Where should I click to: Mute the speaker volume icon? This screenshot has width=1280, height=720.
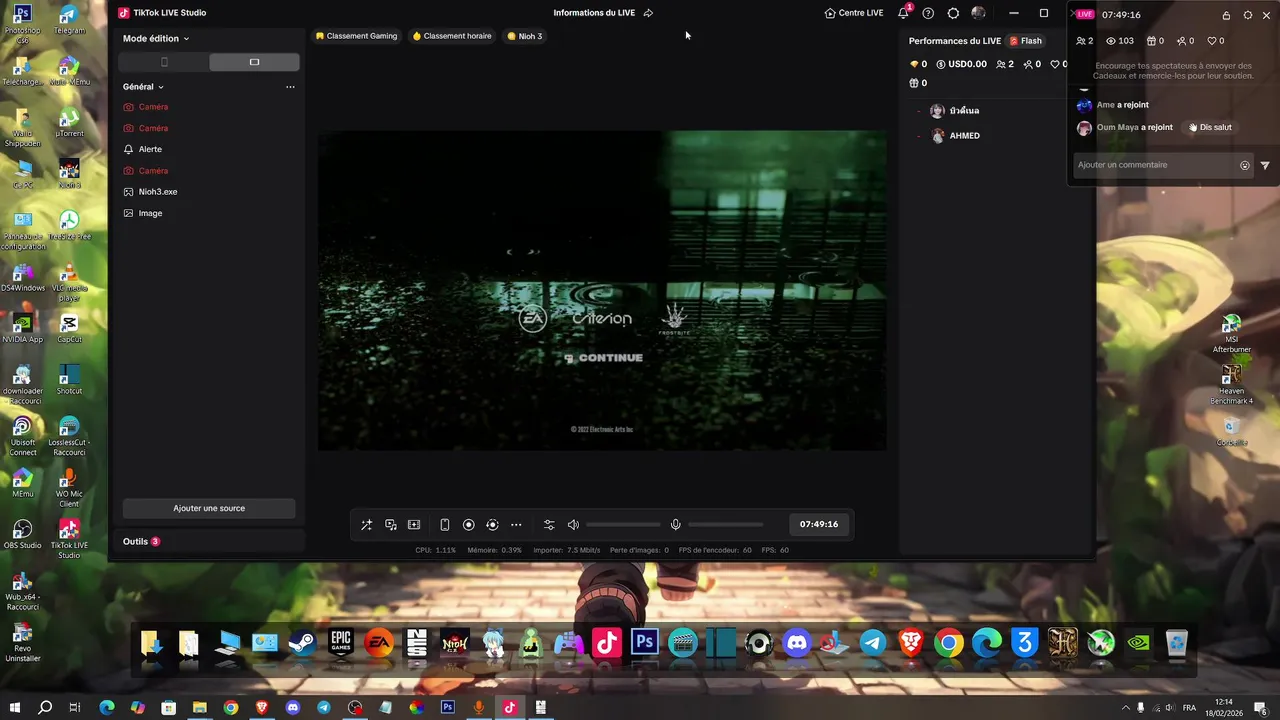tap(573, 525)
